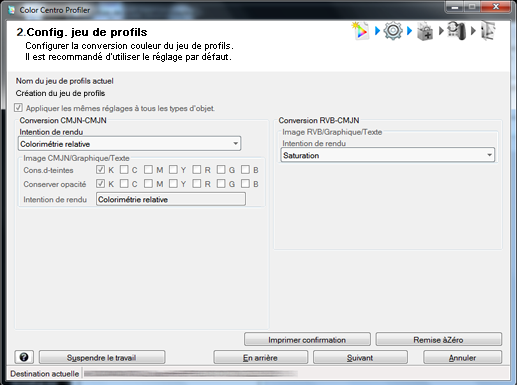Toggle K checkbox in Cons.d-teintes row

point(100,170)
